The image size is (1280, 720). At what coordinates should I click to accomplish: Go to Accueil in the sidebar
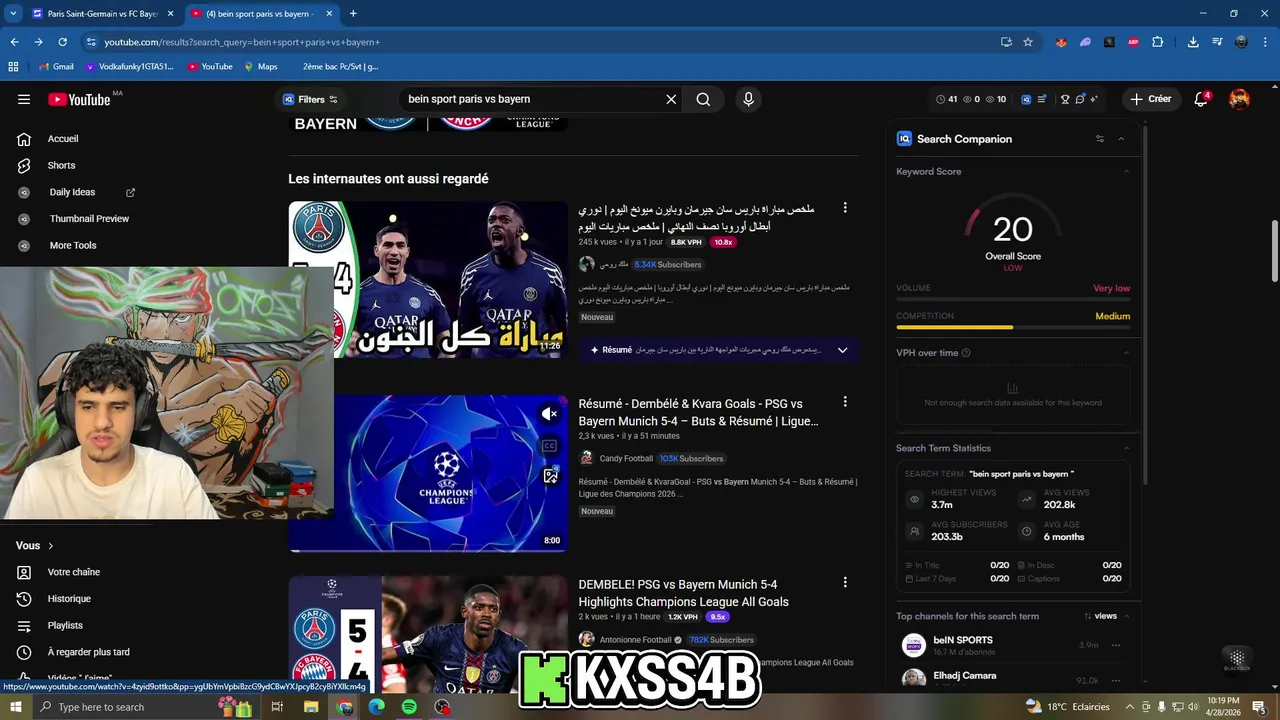[63, 139]
